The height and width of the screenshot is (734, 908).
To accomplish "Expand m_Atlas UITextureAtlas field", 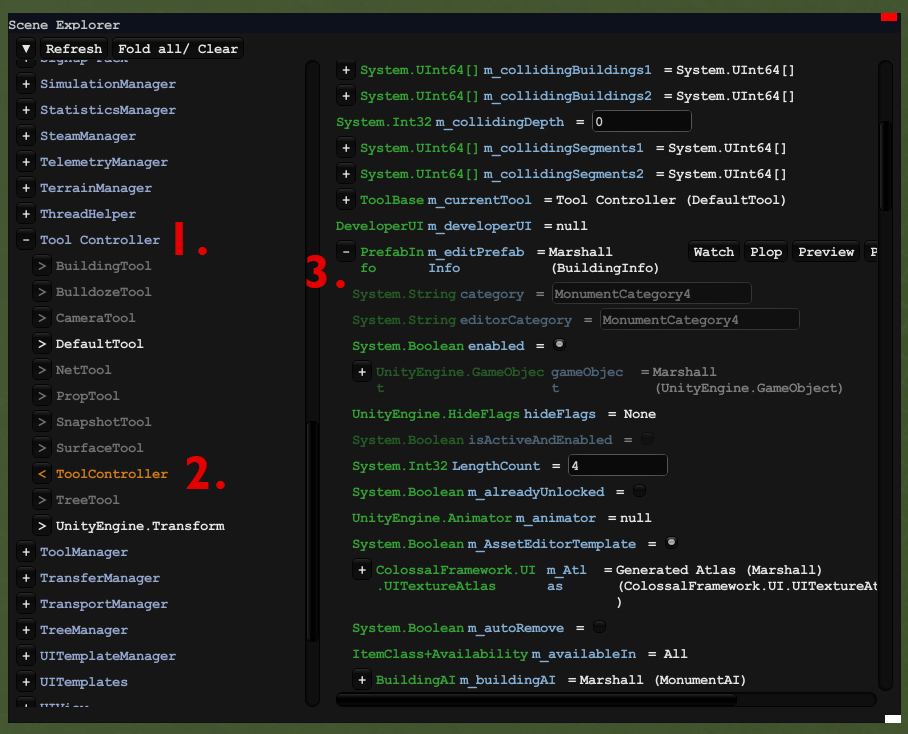I will [x=362, y=570].
